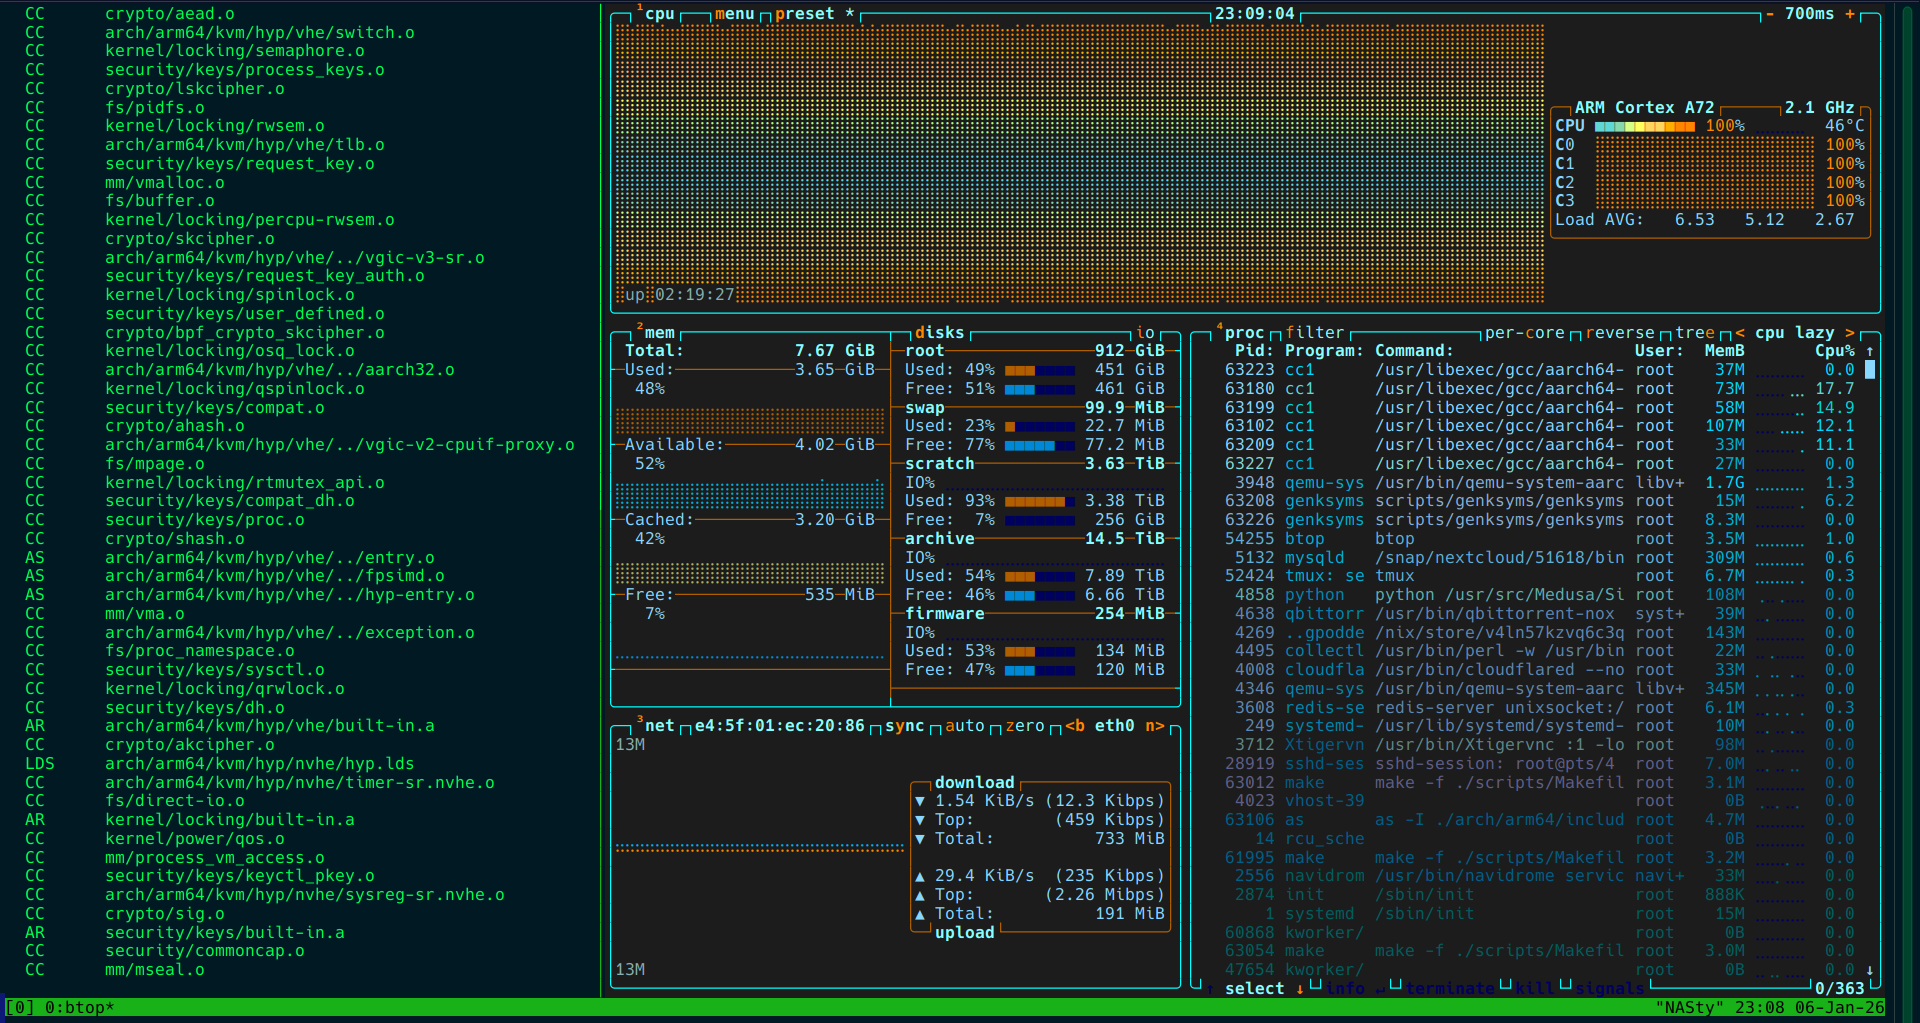The image size is (1920, 1023).
Task: Open the btop menu
Action: [x=734, y=14]
